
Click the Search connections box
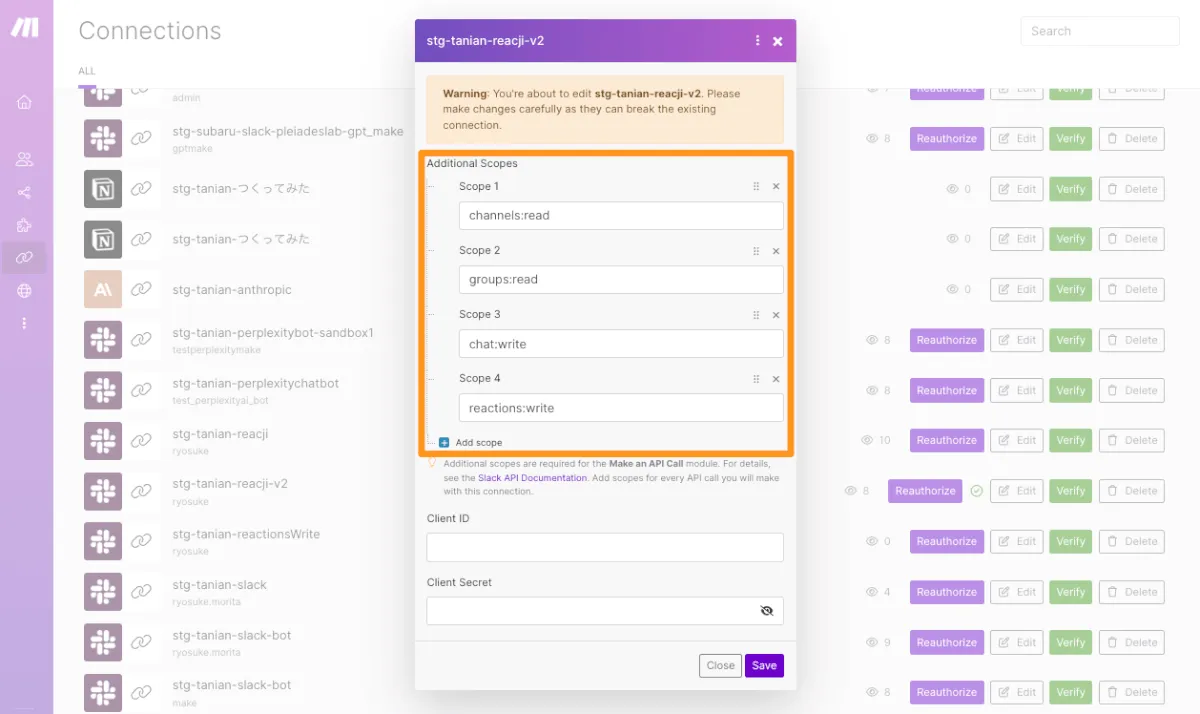point(1099,31)
